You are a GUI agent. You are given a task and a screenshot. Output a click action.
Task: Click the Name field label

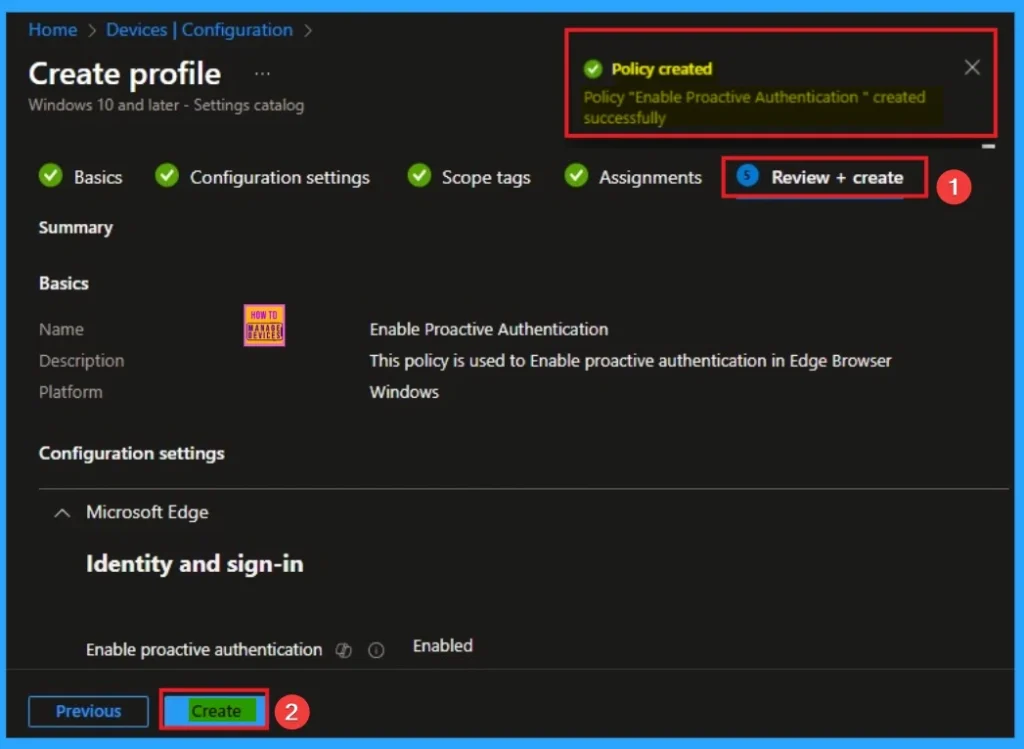point(61,330)
